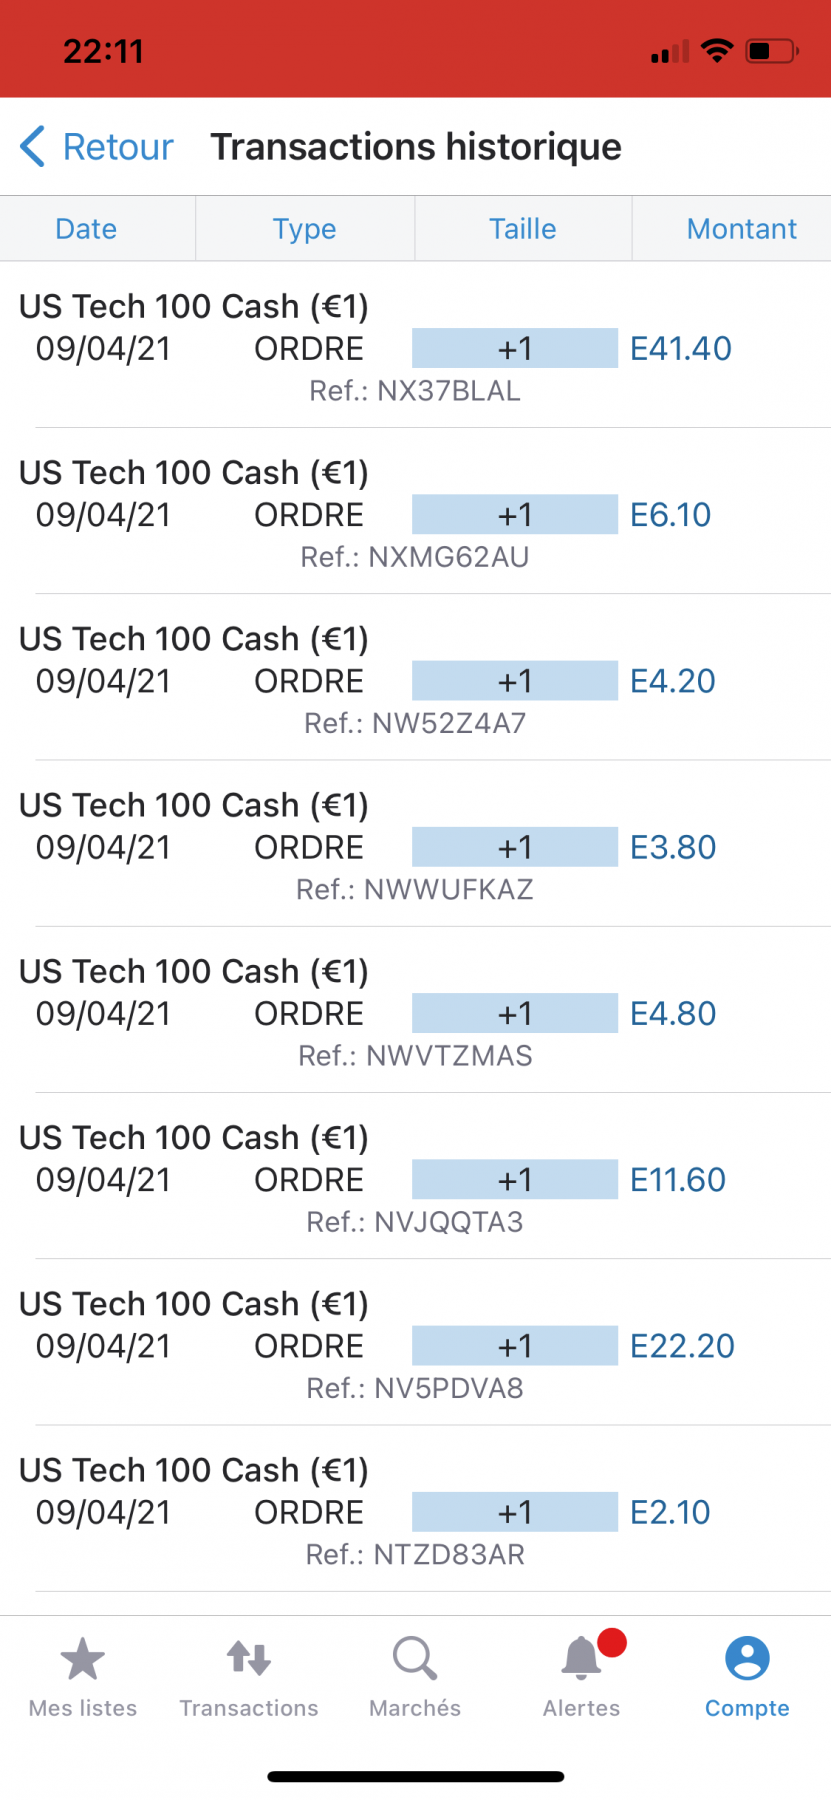Sort by Type column header

305,229
